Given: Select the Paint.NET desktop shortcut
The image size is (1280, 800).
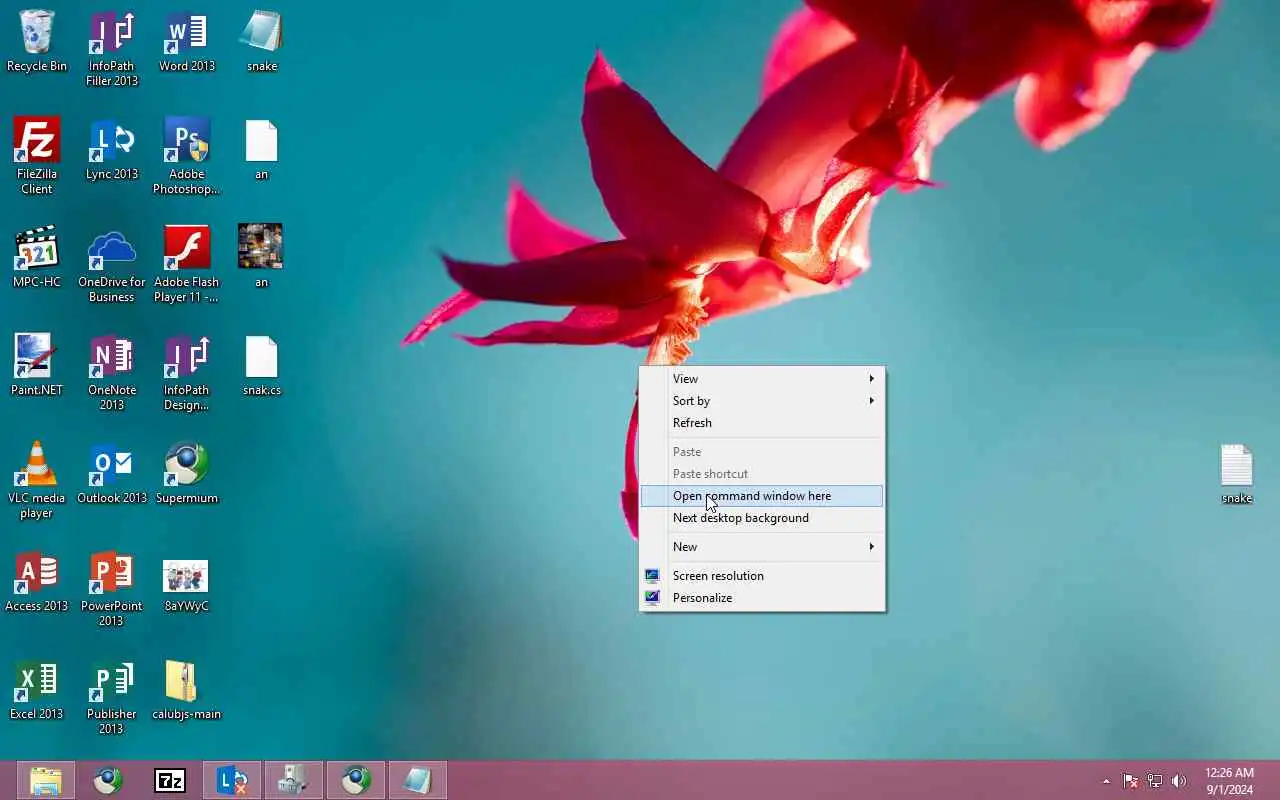Looking at the screenshot, I should [37, 365].
